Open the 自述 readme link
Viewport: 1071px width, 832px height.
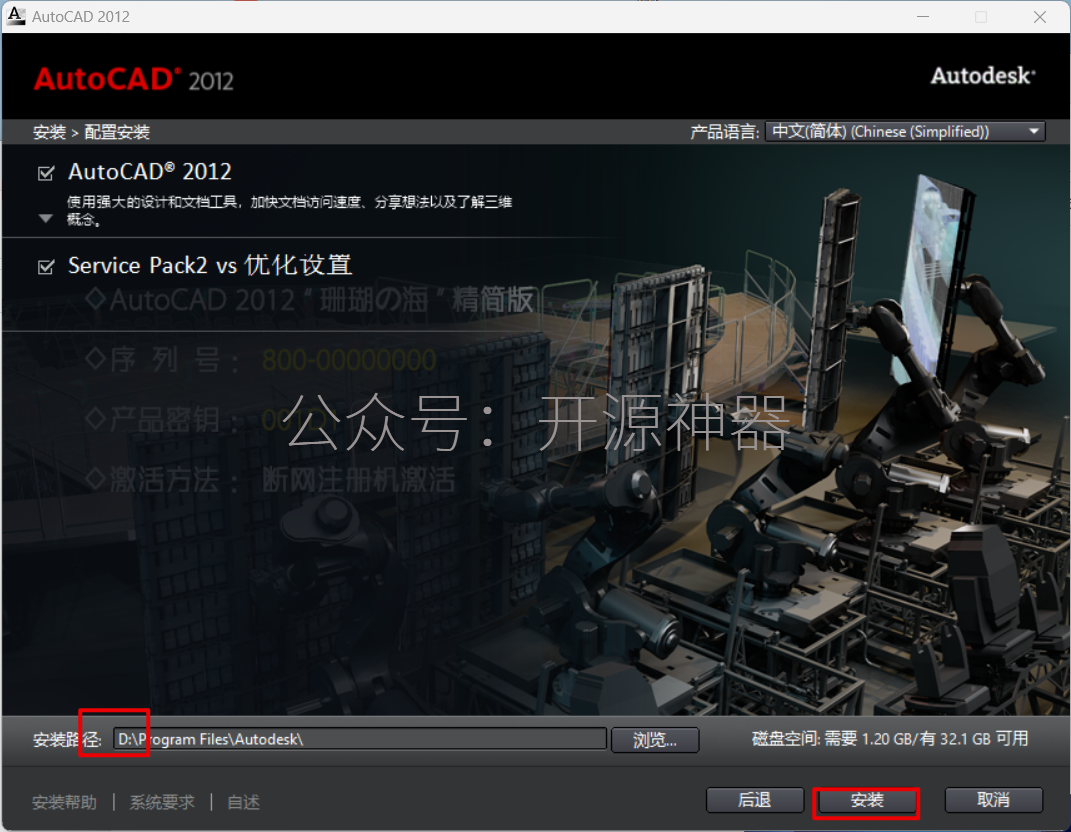point(243,802)
